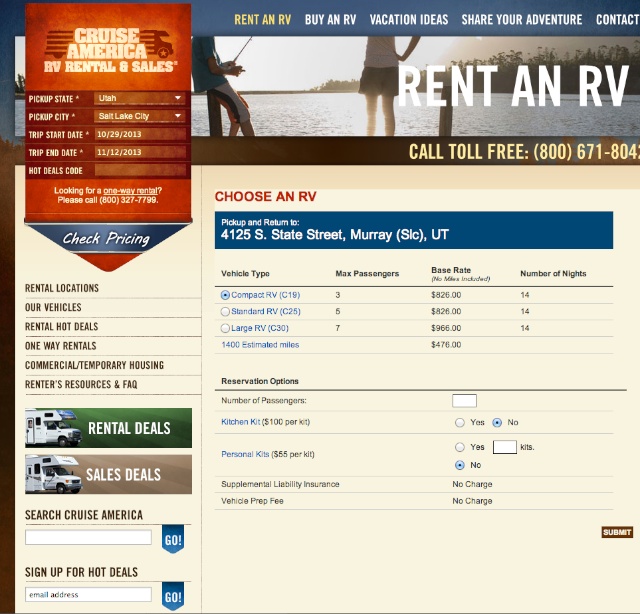The height and width of the screenshot is (614, 640).
Task: Open the Rent an RV menu item
Action: coord(262,20)
